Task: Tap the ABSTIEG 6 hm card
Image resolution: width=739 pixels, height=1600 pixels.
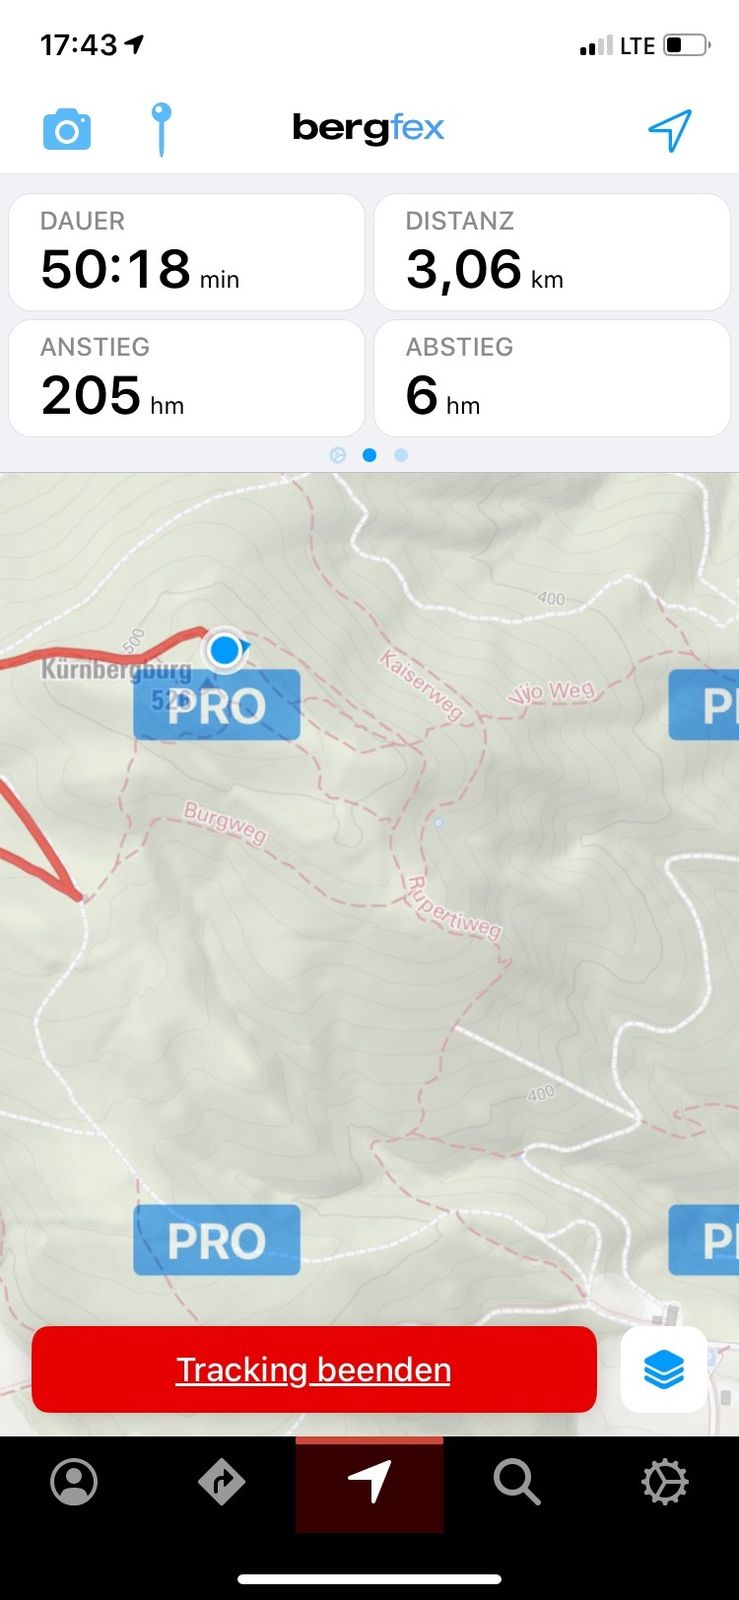Action: pyautogui.click(x=552, y=378)
